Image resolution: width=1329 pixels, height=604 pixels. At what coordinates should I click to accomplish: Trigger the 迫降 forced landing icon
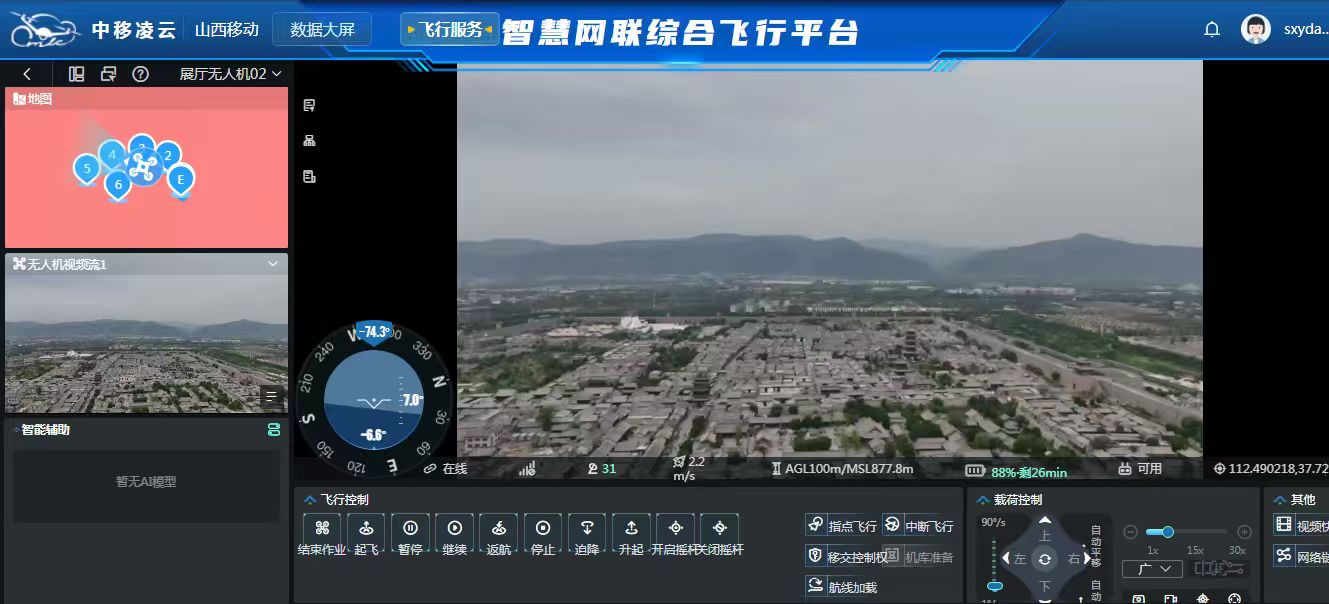tap(587, 528)
